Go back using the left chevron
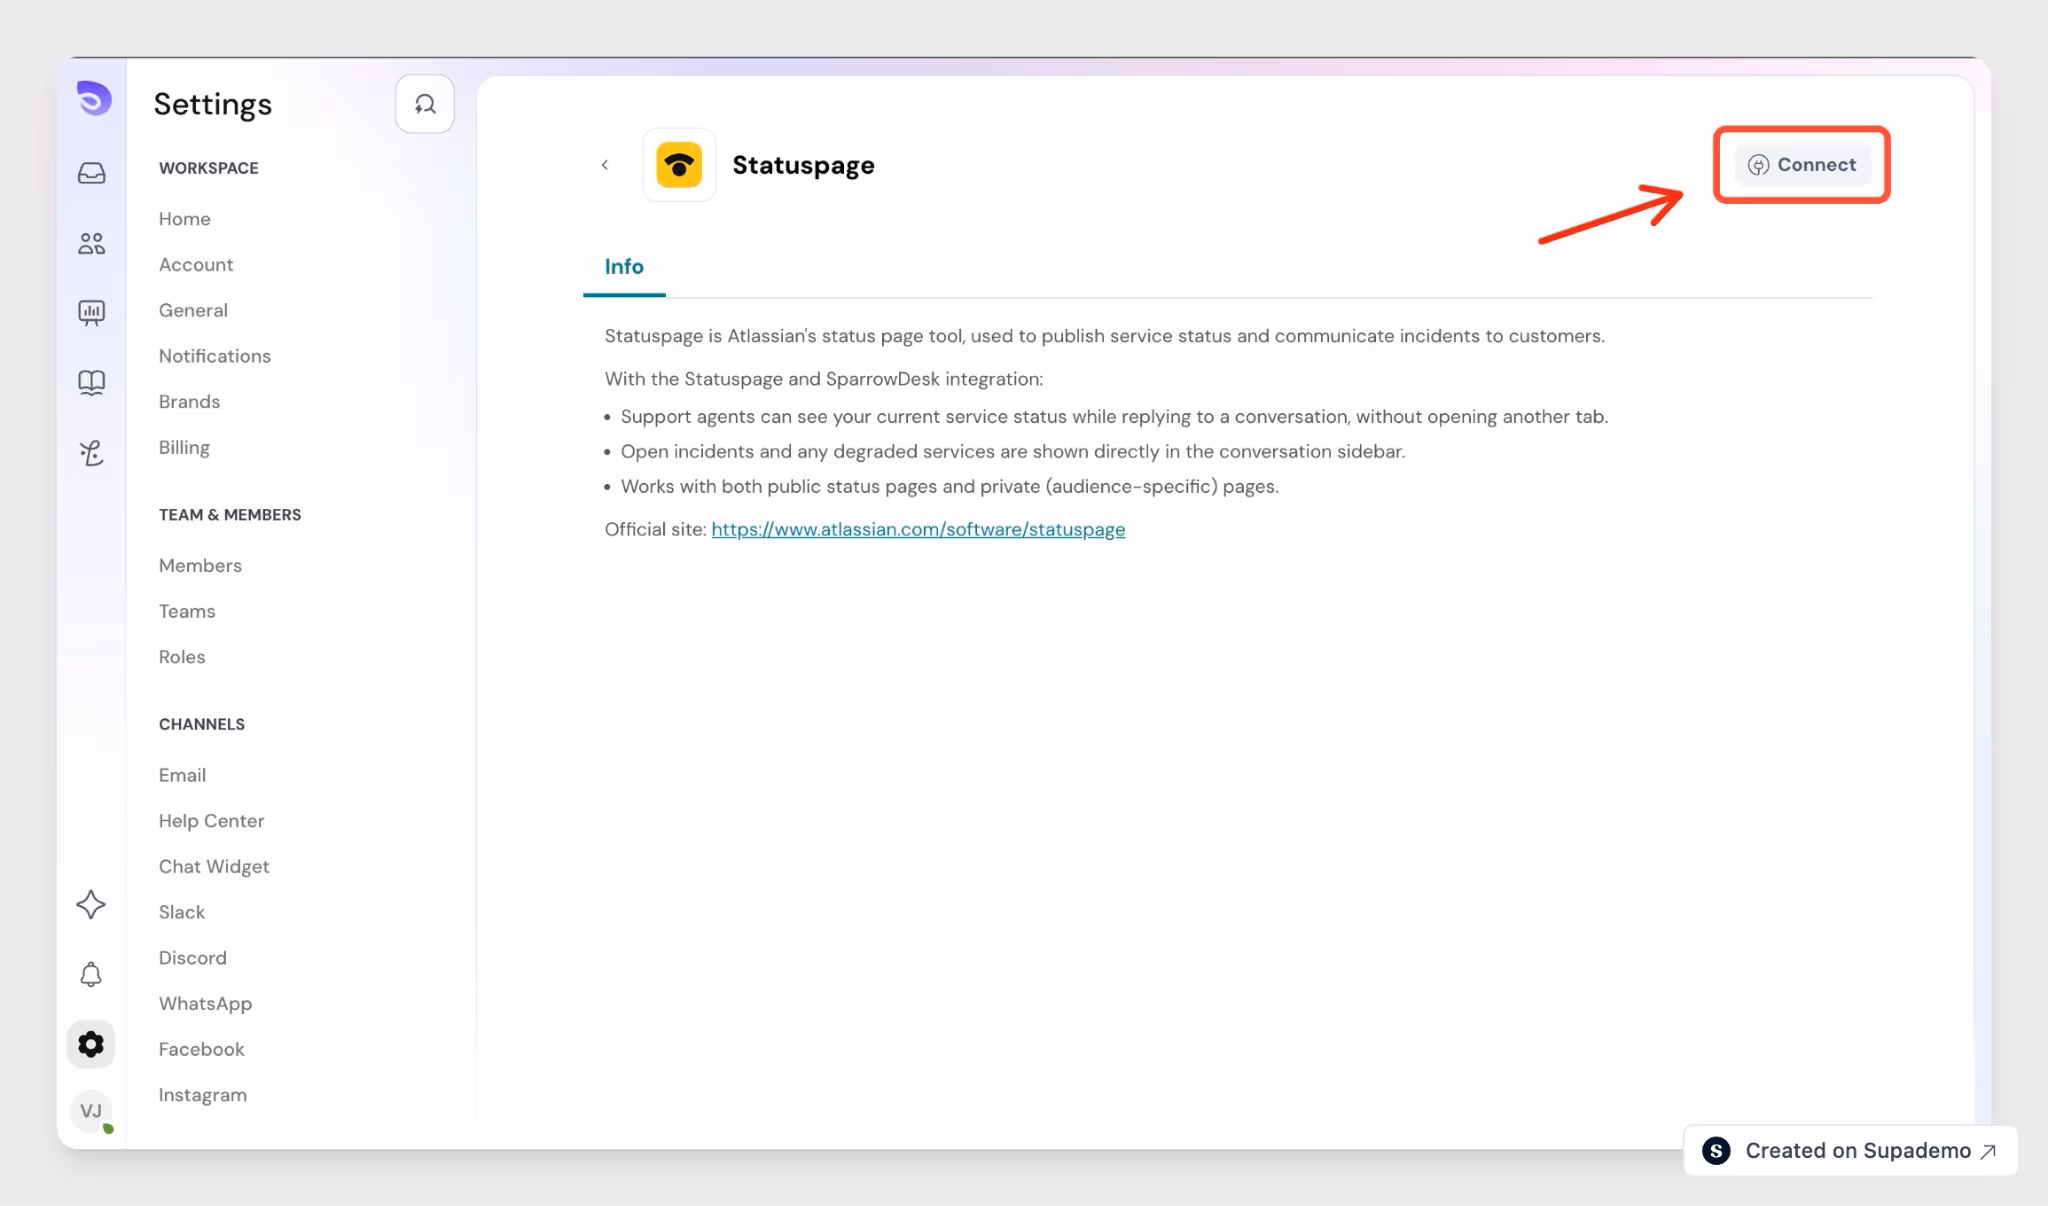2048x1206 pixels. (605, 165)
